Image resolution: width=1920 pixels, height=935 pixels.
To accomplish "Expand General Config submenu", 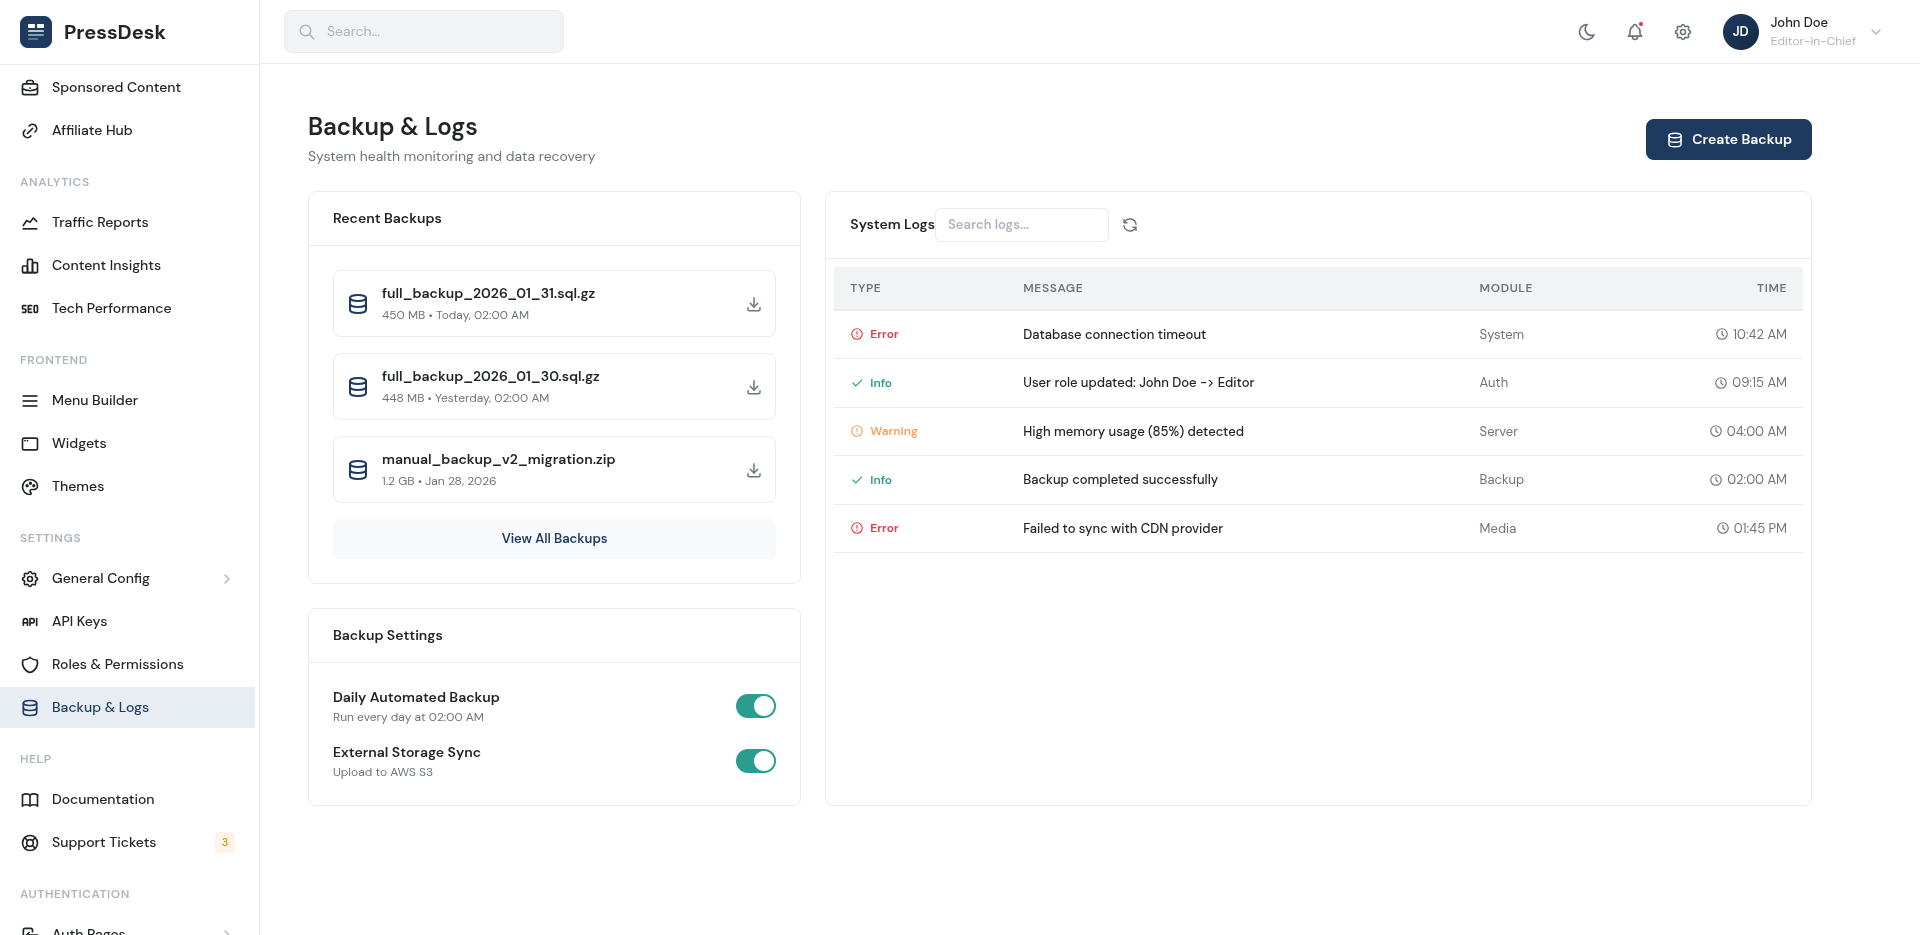I will (227, 579).
